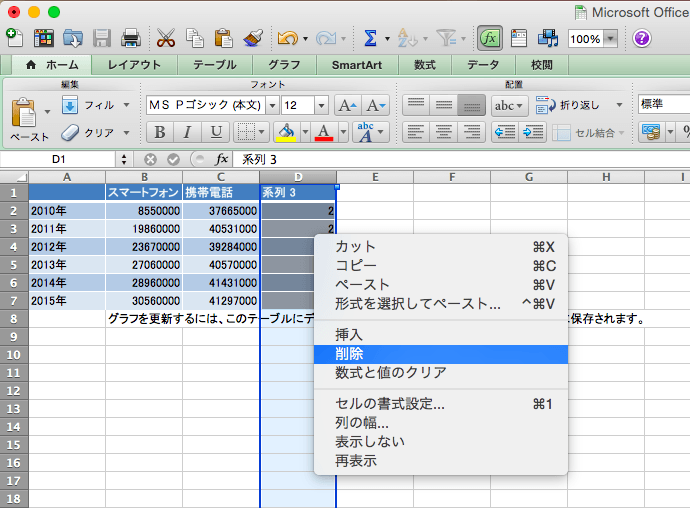The height and width of the screenshot is (508, 690).
Task: Click the Filter funnel icon
Action: coord(446,38)
